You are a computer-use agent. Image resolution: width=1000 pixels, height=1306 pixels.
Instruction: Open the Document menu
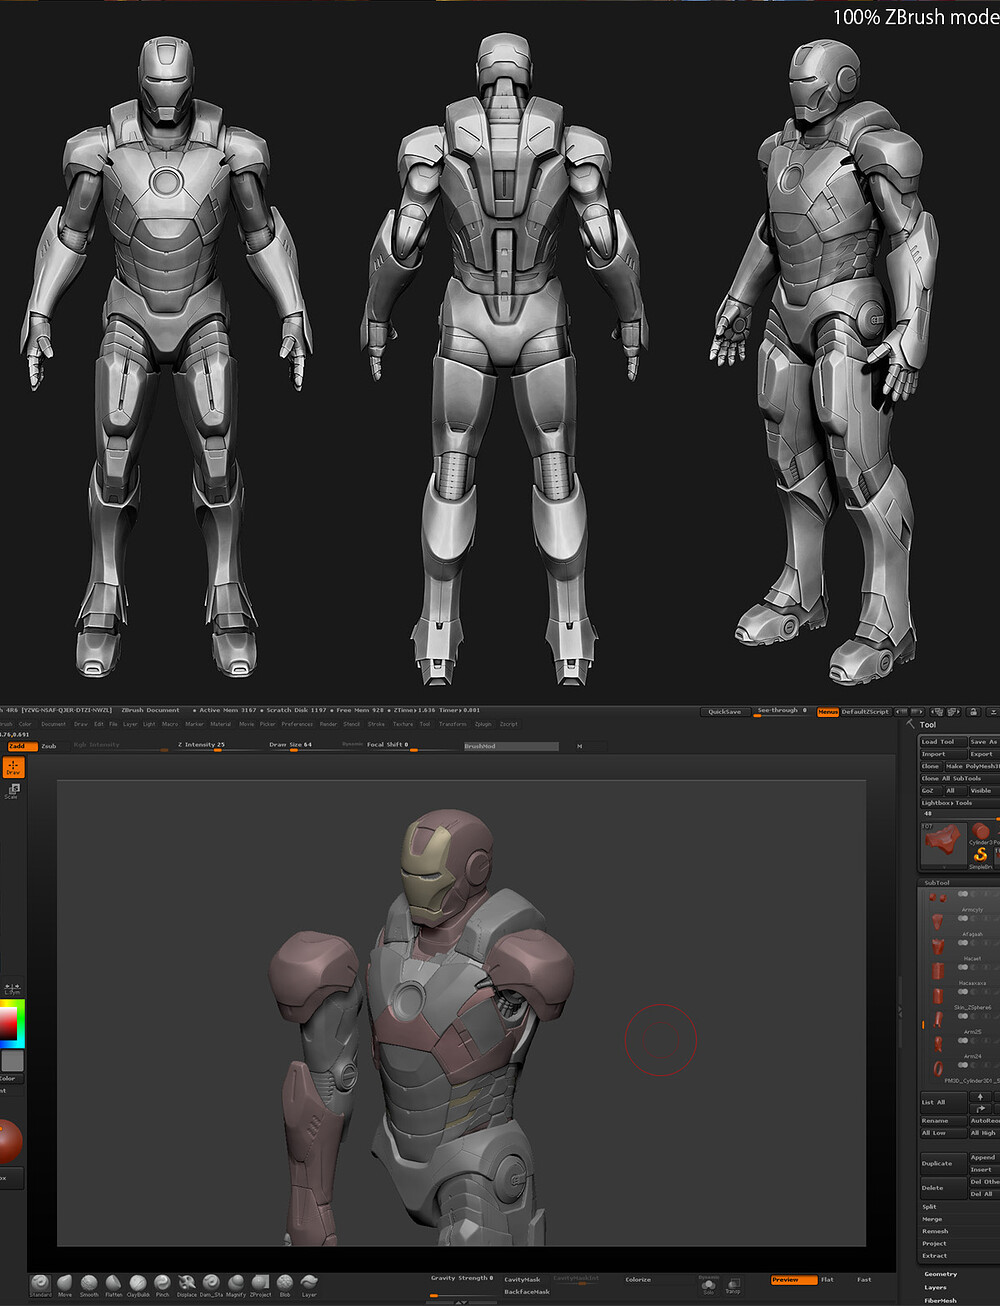pyautogui.click(x=54, y=724)
